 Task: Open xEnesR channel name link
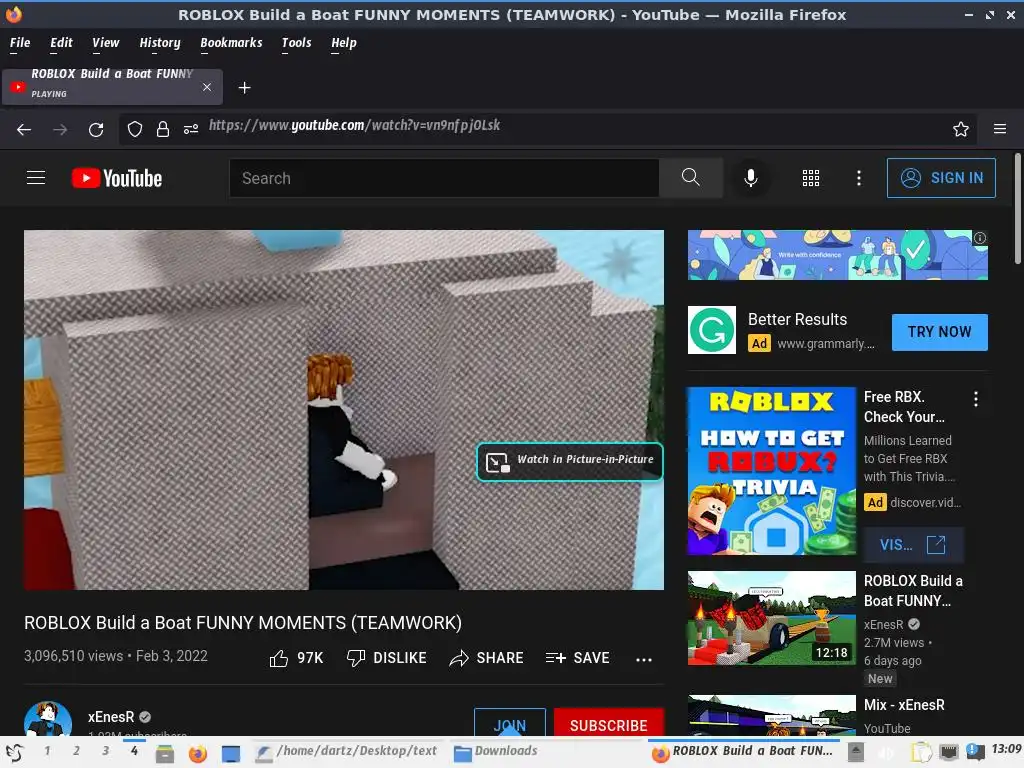pos(111,717)
